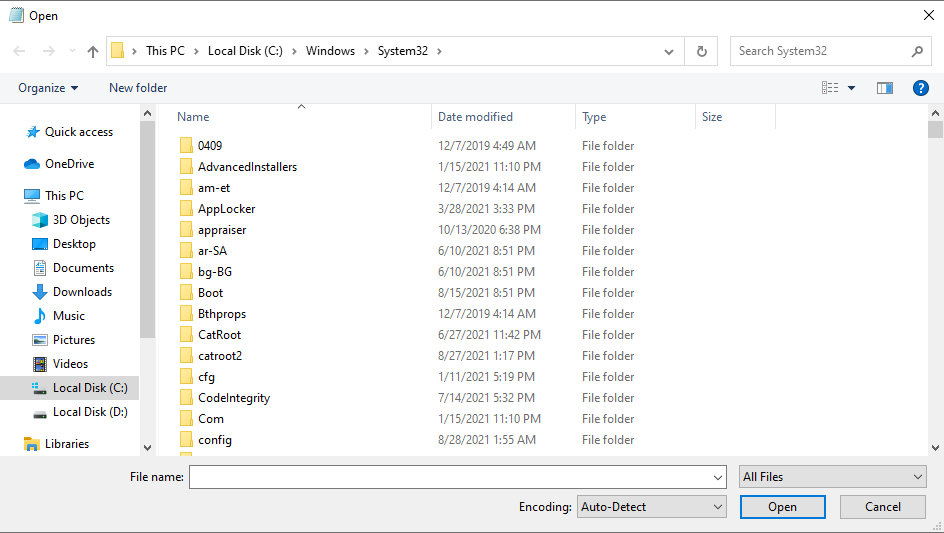Open the address bar history dropdown
The width and height of the screenshot is (944, 533).
pyautogui.click(x=669, y=51)
